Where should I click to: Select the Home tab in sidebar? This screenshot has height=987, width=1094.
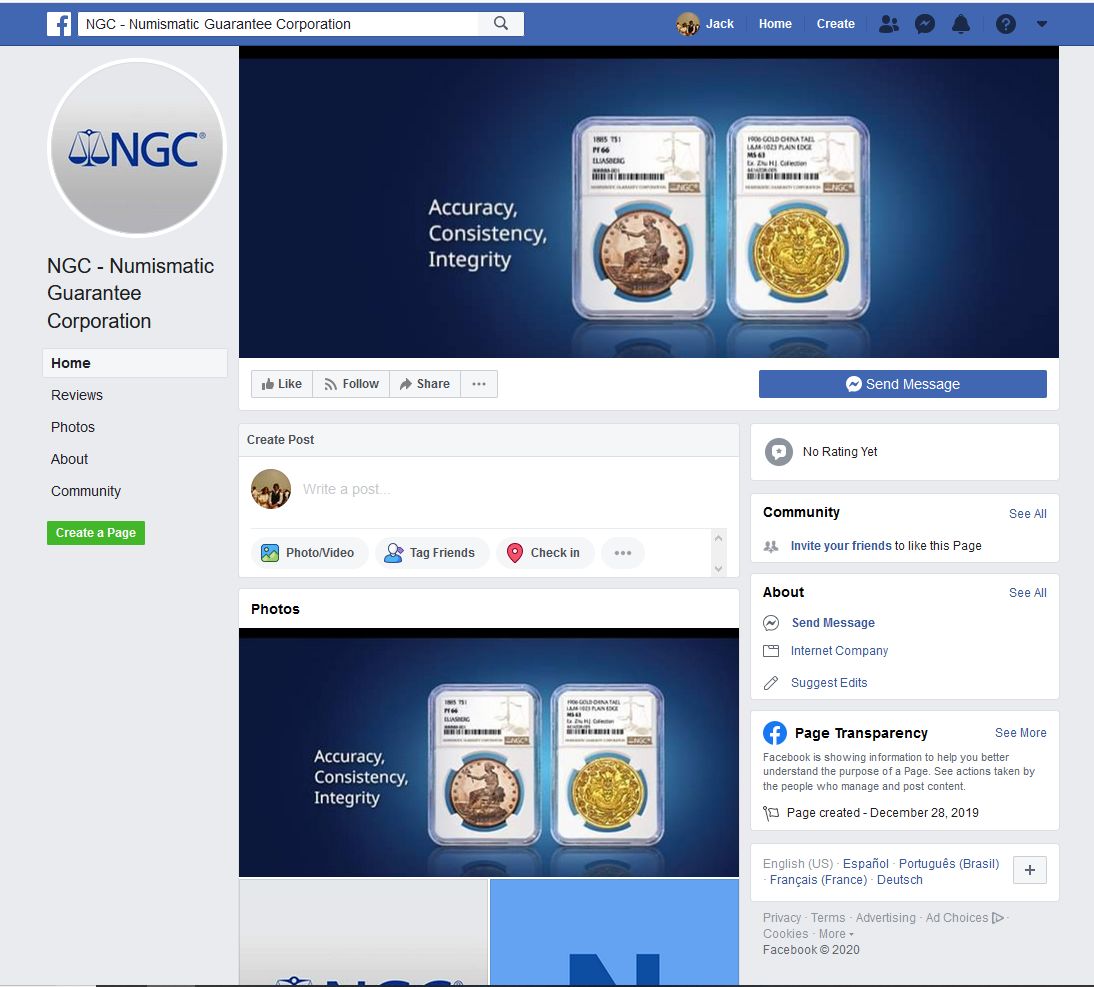point(135,363)
